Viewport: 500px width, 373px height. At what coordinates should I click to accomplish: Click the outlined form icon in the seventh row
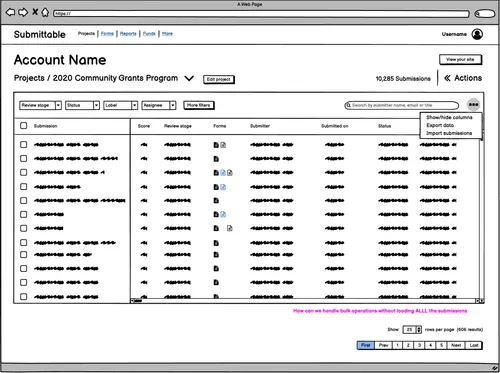click(230, 228)
